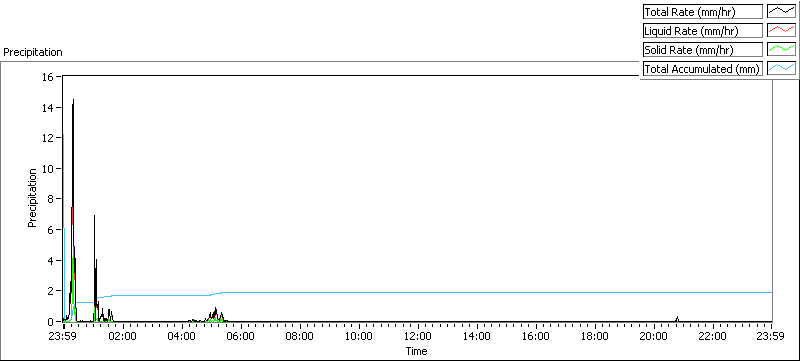This screenshot has height=361, width=800.
Task: Select the Total Accumulated (mm) legend label
Action: [x=702, y=68]
